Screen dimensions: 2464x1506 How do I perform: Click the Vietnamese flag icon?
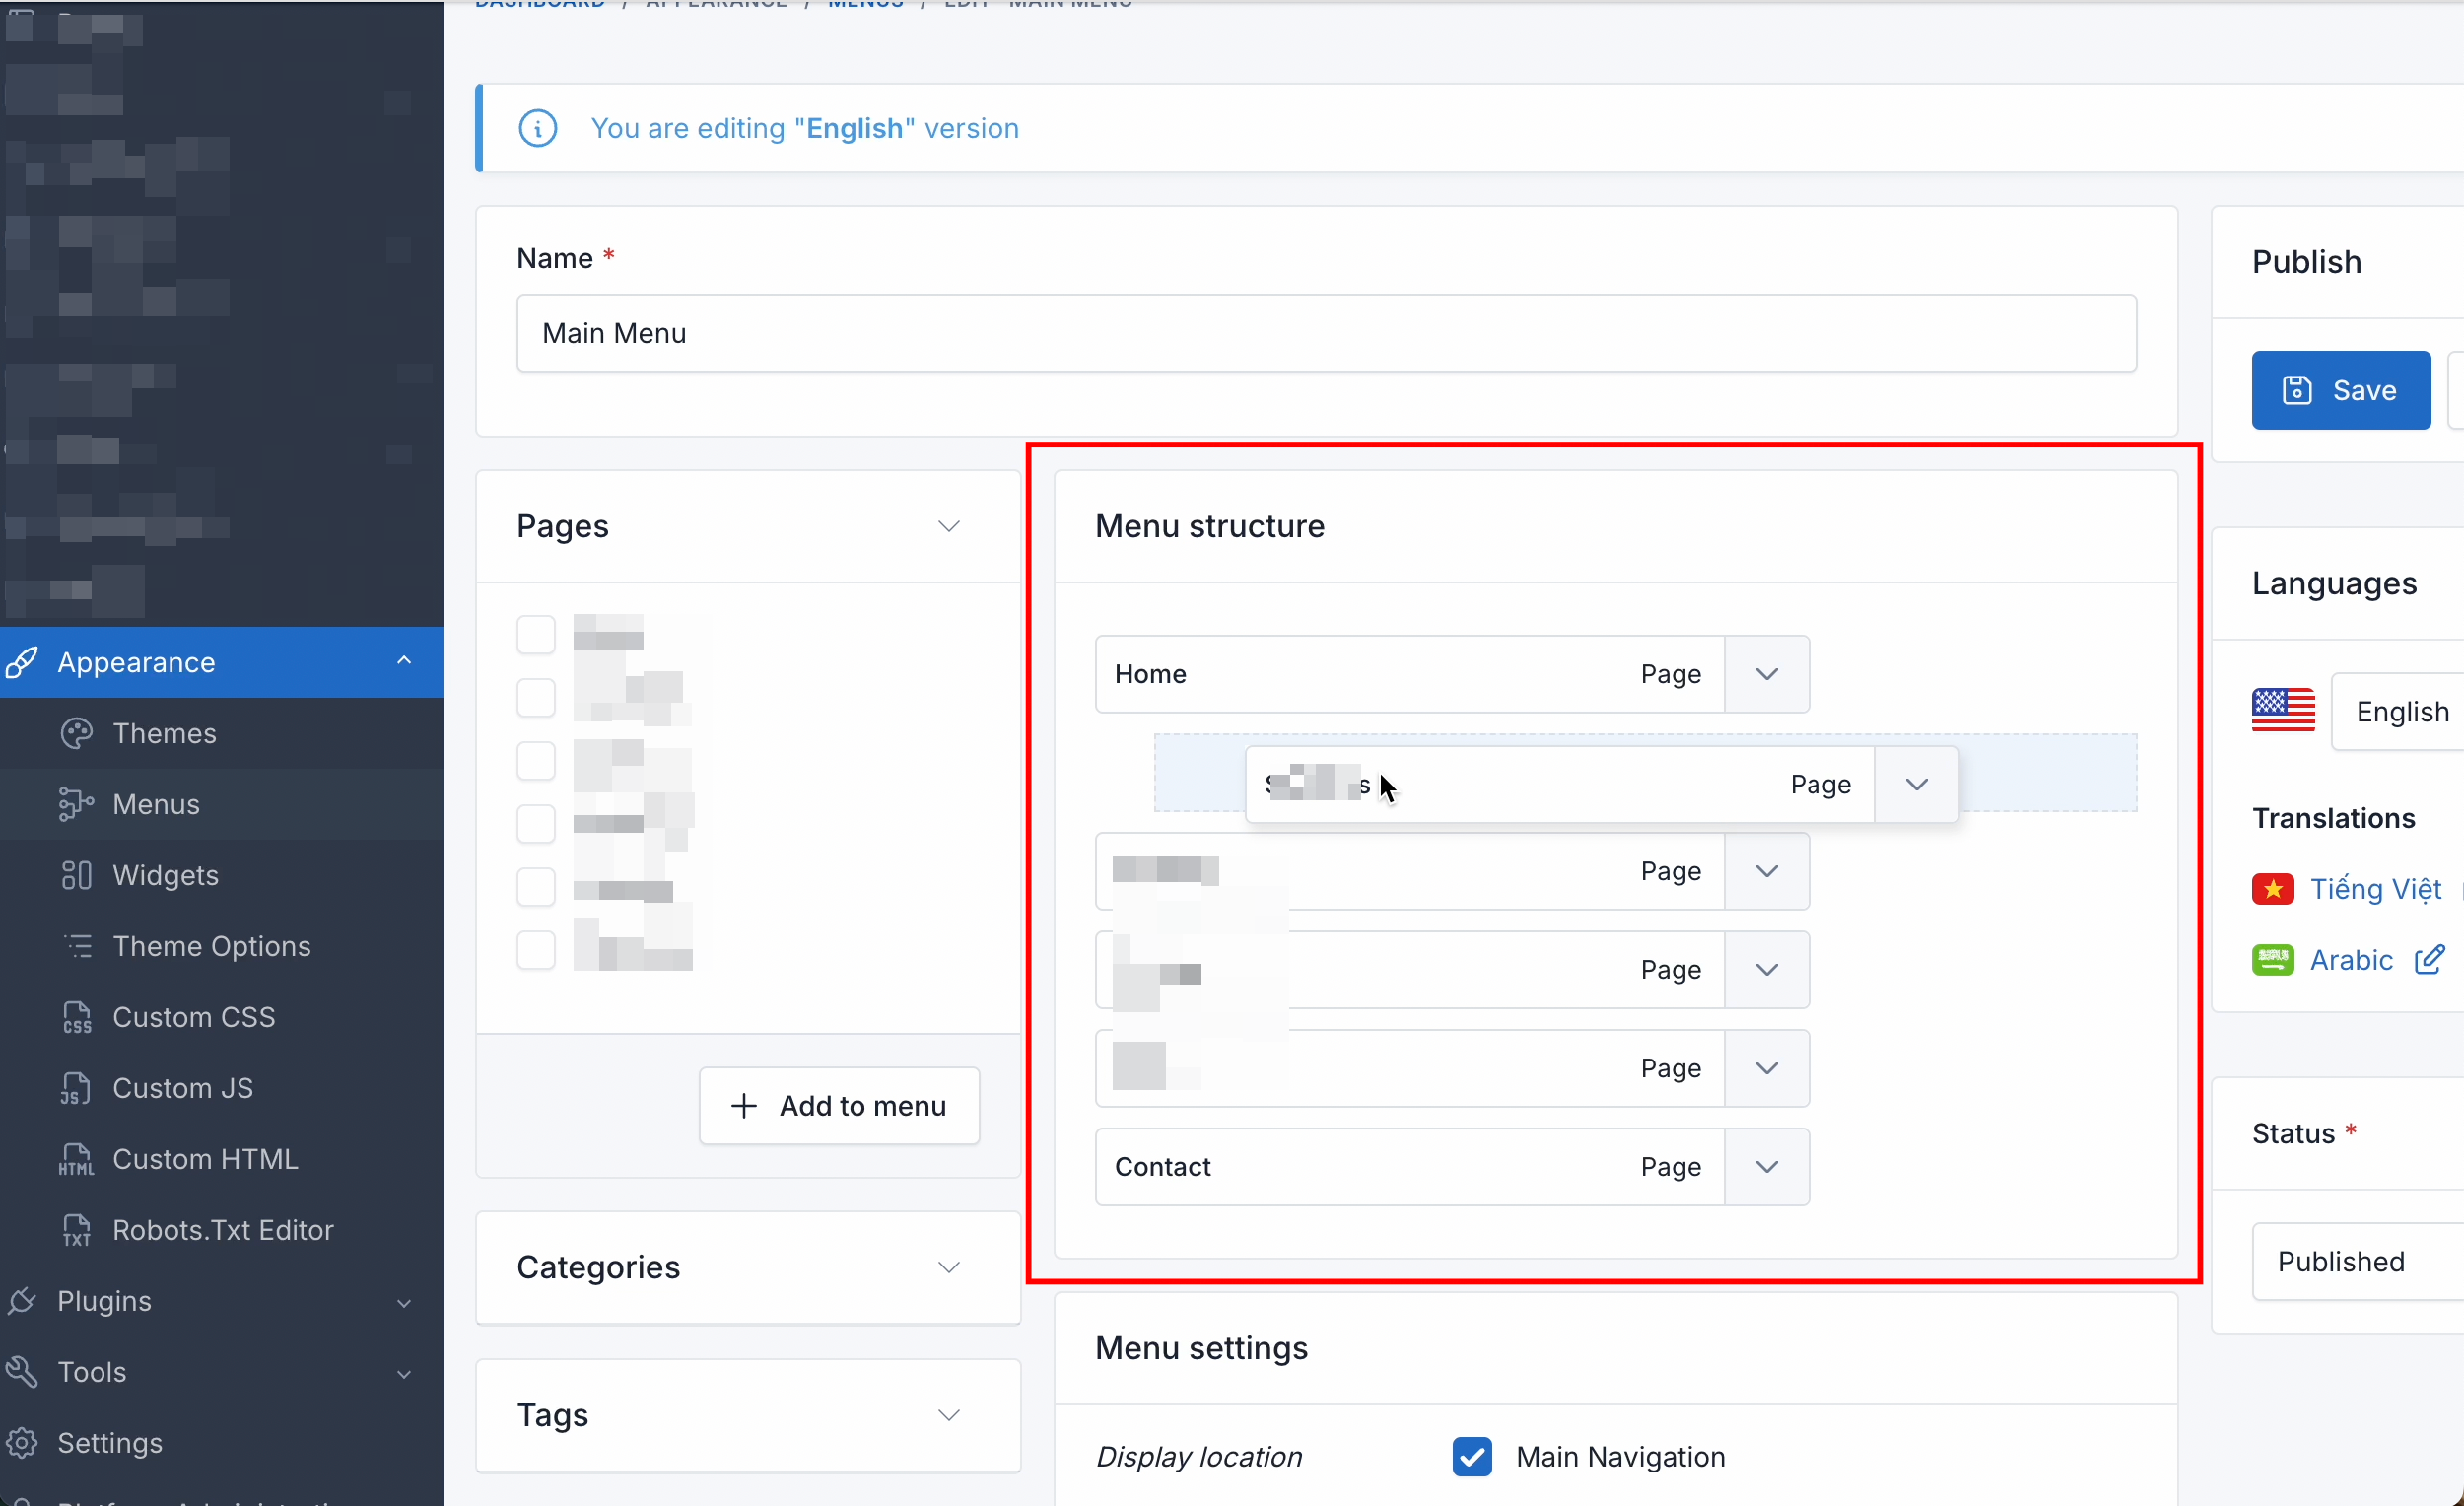click(x=2273, y=889)
